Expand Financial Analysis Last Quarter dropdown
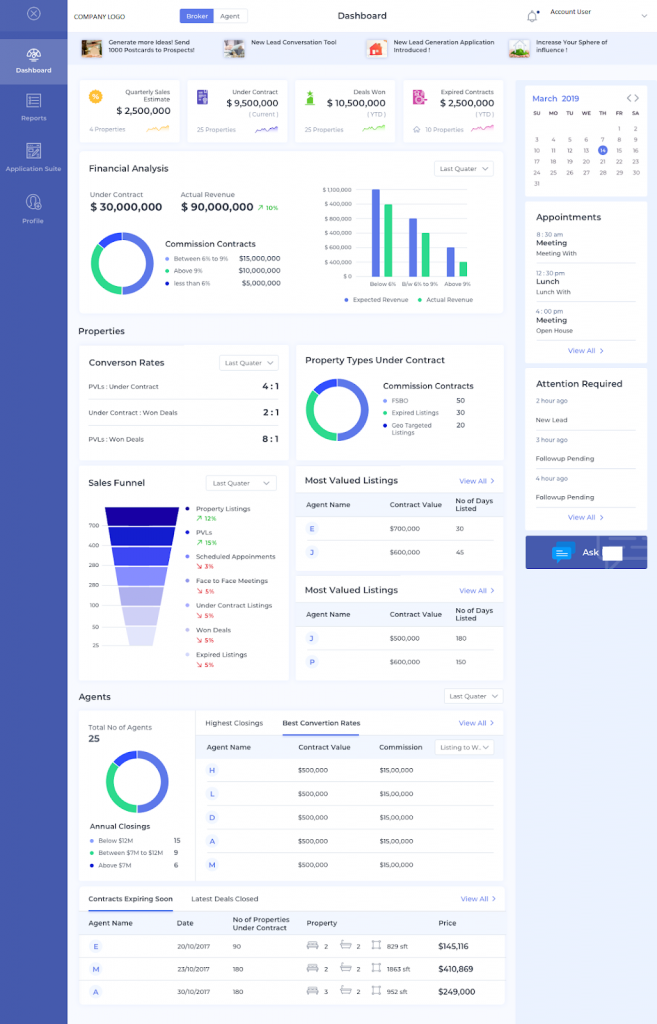The height and width of the screenshot is (1024, 657). click(465, 169)
